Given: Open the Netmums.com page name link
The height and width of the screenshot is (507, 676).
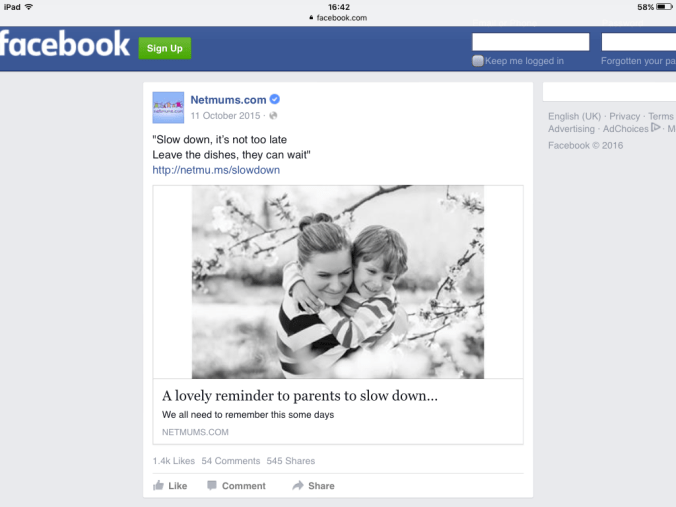Looking at the screenshot, I should coord(228,100).
